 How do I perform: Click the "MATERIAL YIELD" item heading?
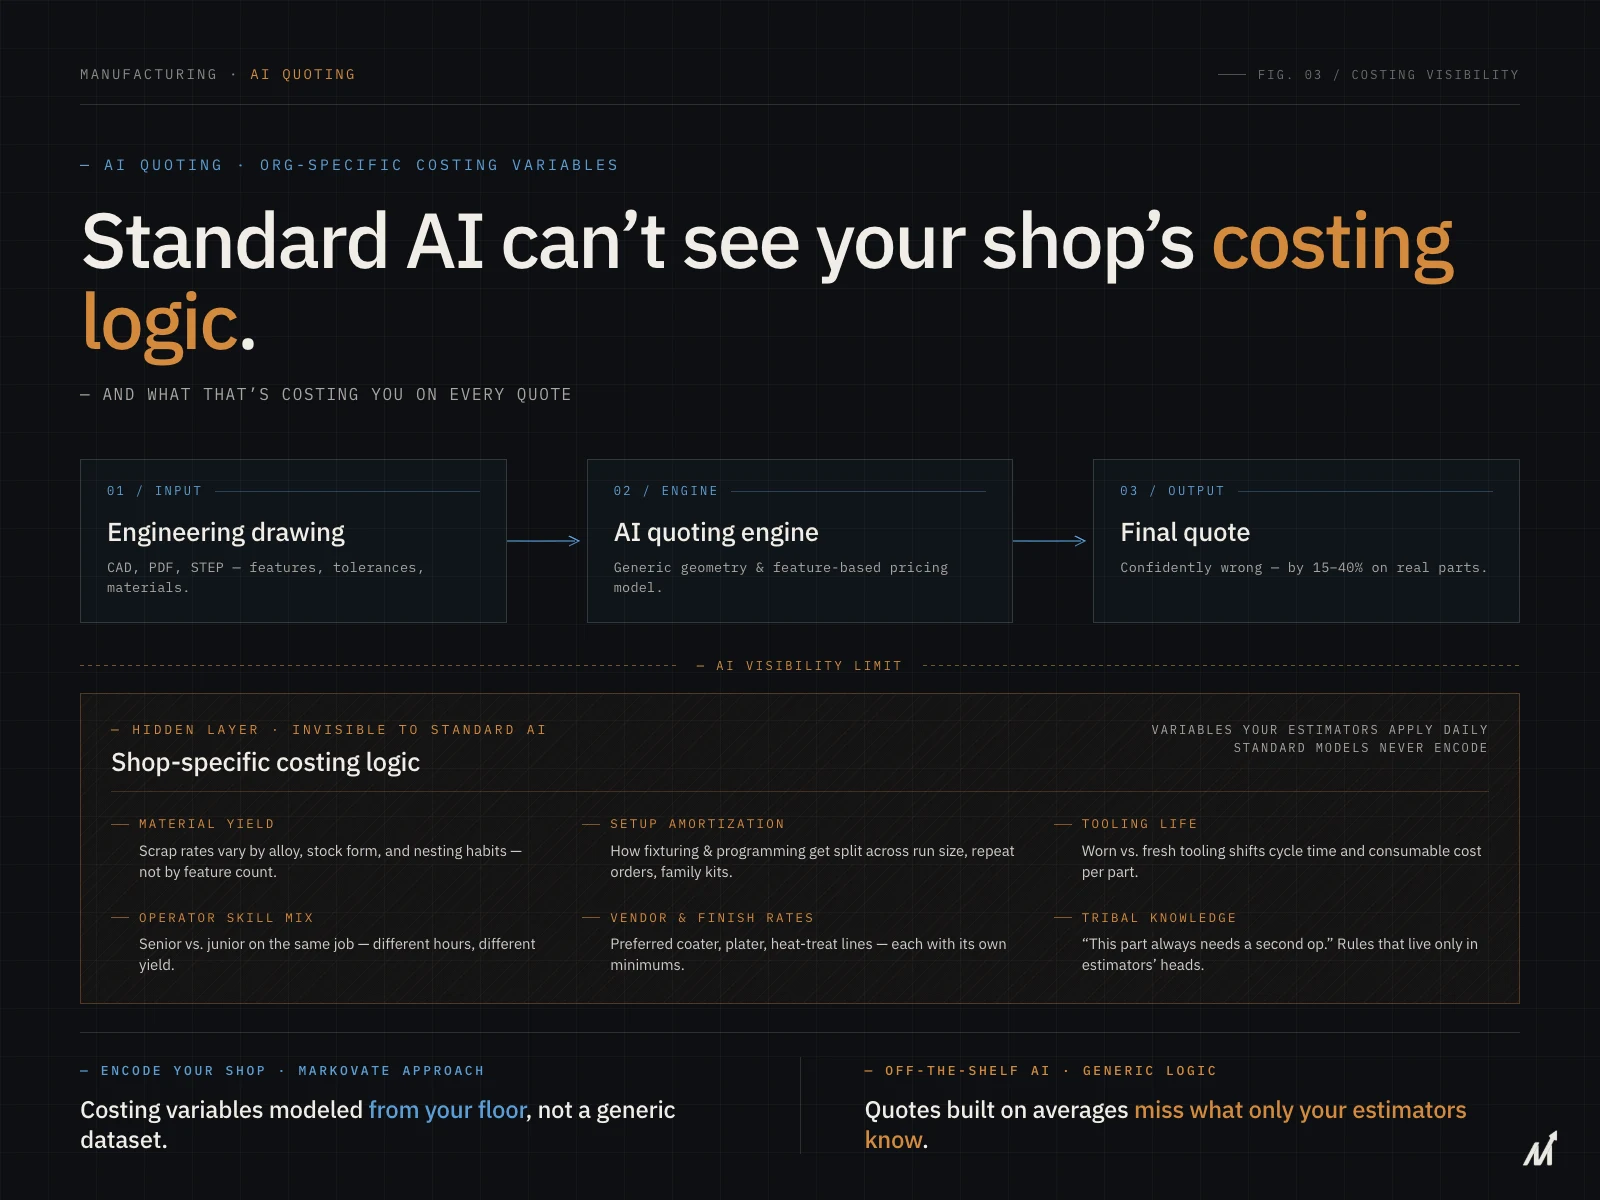pos(206,824)
